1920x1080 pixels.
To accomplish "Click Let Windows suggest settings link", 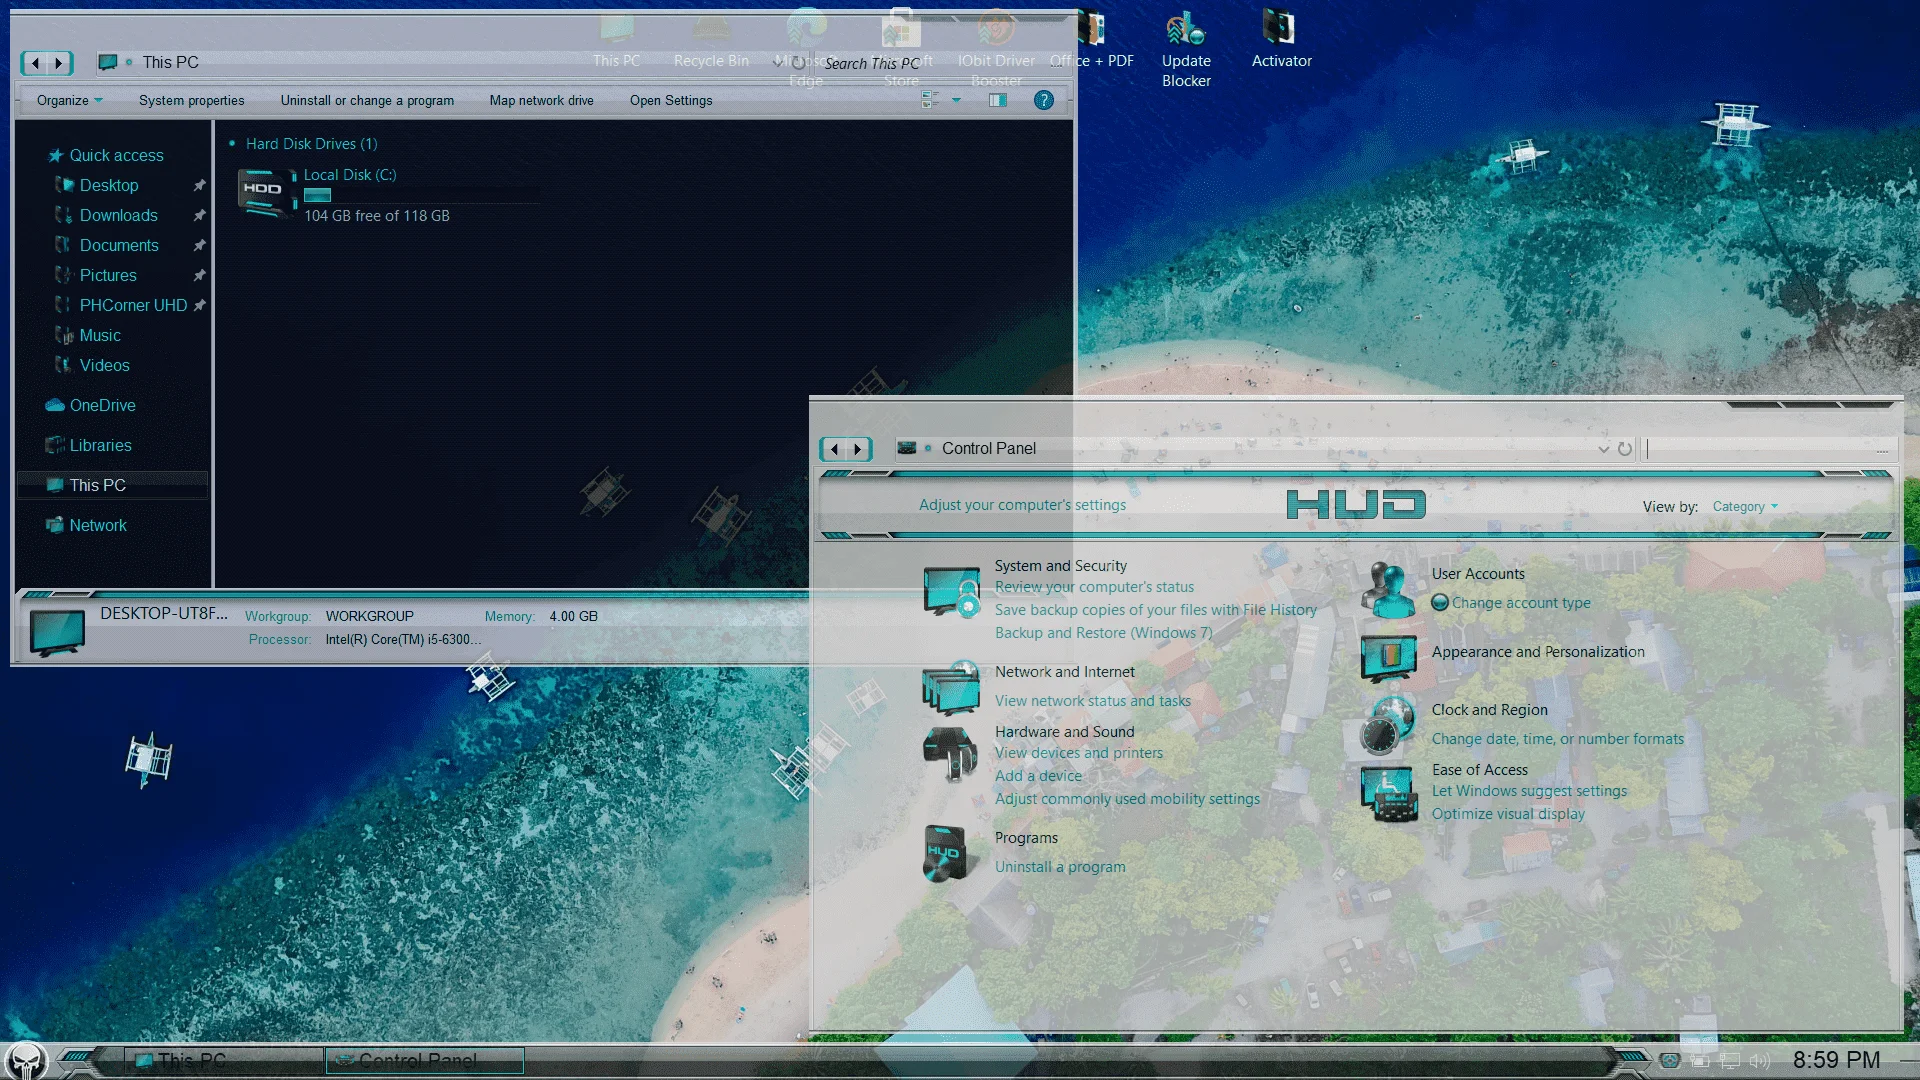I will pyautogui.click(x=1529, y=791).
